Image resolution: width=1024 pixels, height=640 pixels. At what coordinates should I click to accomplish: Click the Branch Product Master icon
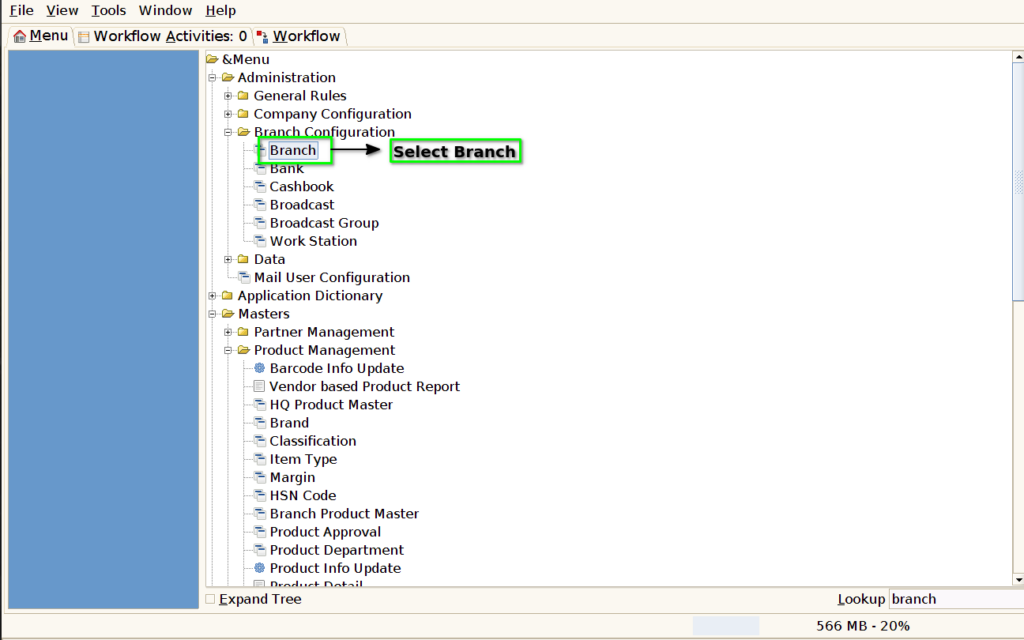click(x=259, y=514)
